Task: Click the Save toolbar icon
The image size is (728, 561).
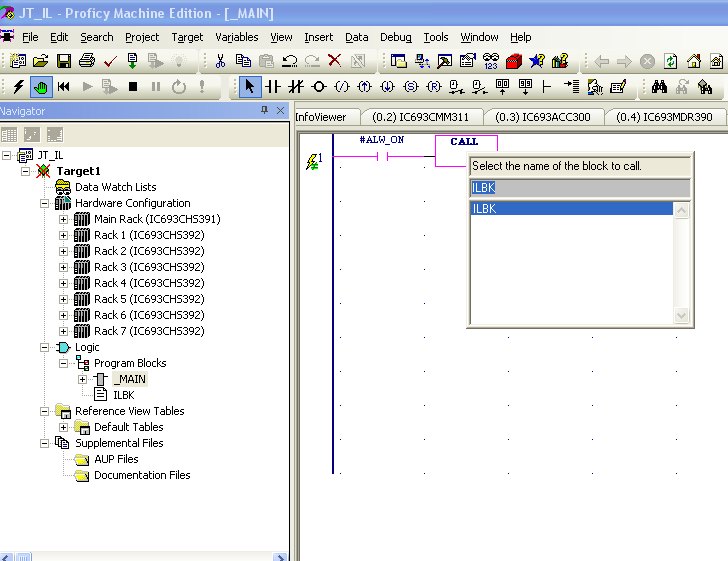Action: tap(64, 61)
